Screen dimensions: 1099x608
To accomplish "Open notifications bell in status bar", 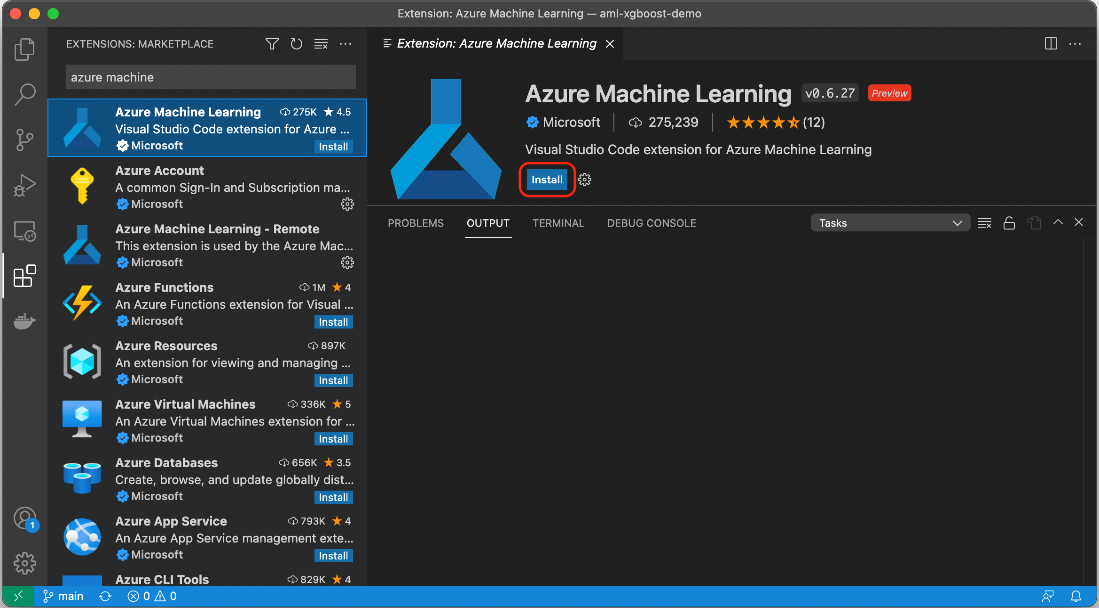I will click(x=1076, y=597).
